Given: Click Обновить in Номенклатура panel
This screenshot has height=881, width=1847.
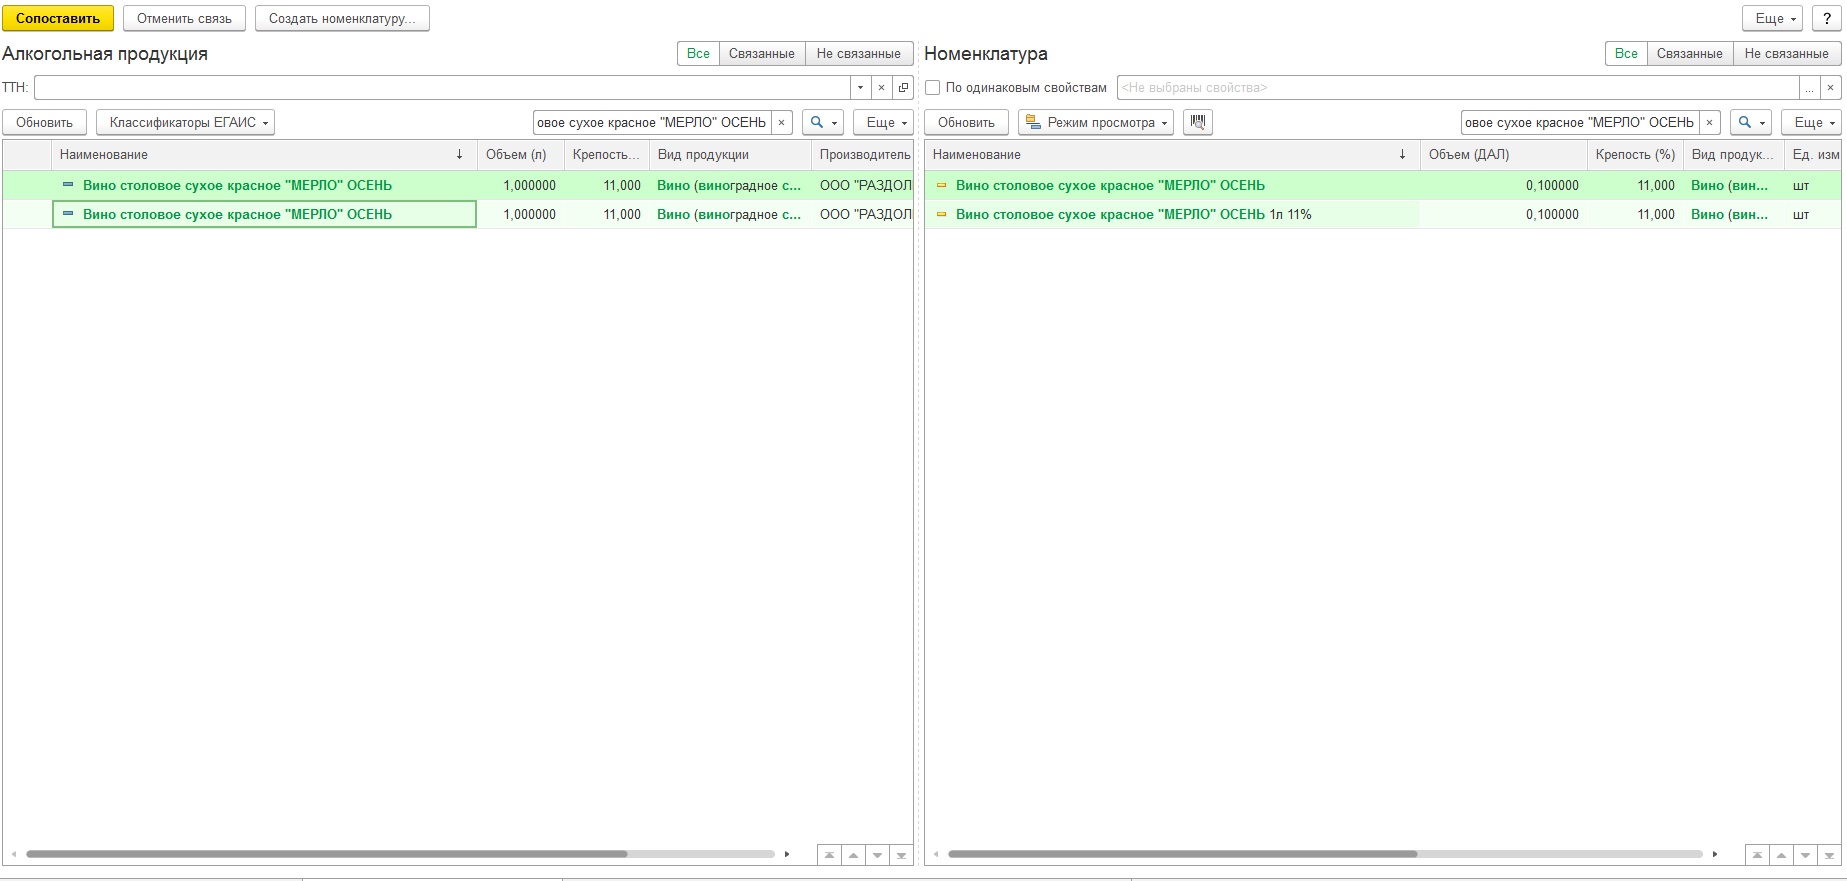Looking at the screenshot, I should pos(966,123).
